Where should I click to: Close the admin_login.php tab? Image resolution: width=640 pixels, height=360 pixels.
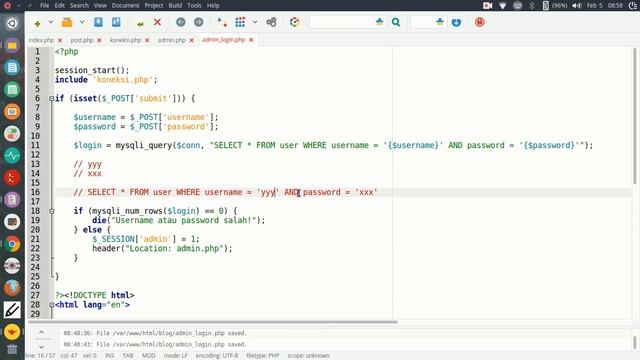(251, 40)
